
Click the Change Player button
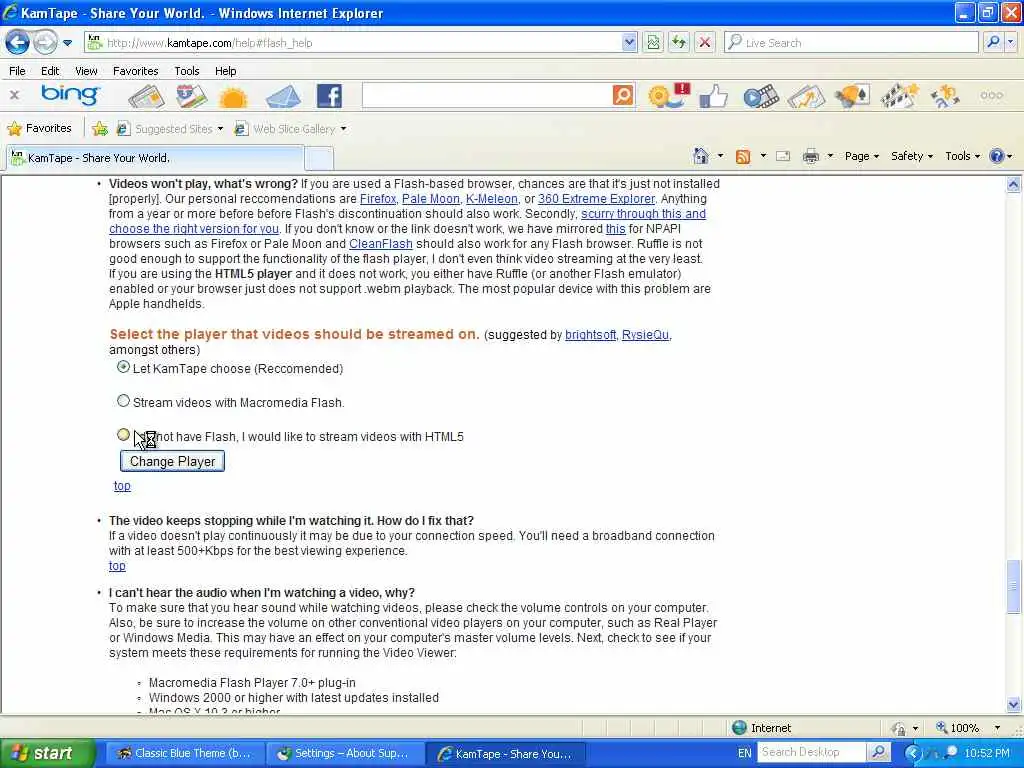coord(172,461)
